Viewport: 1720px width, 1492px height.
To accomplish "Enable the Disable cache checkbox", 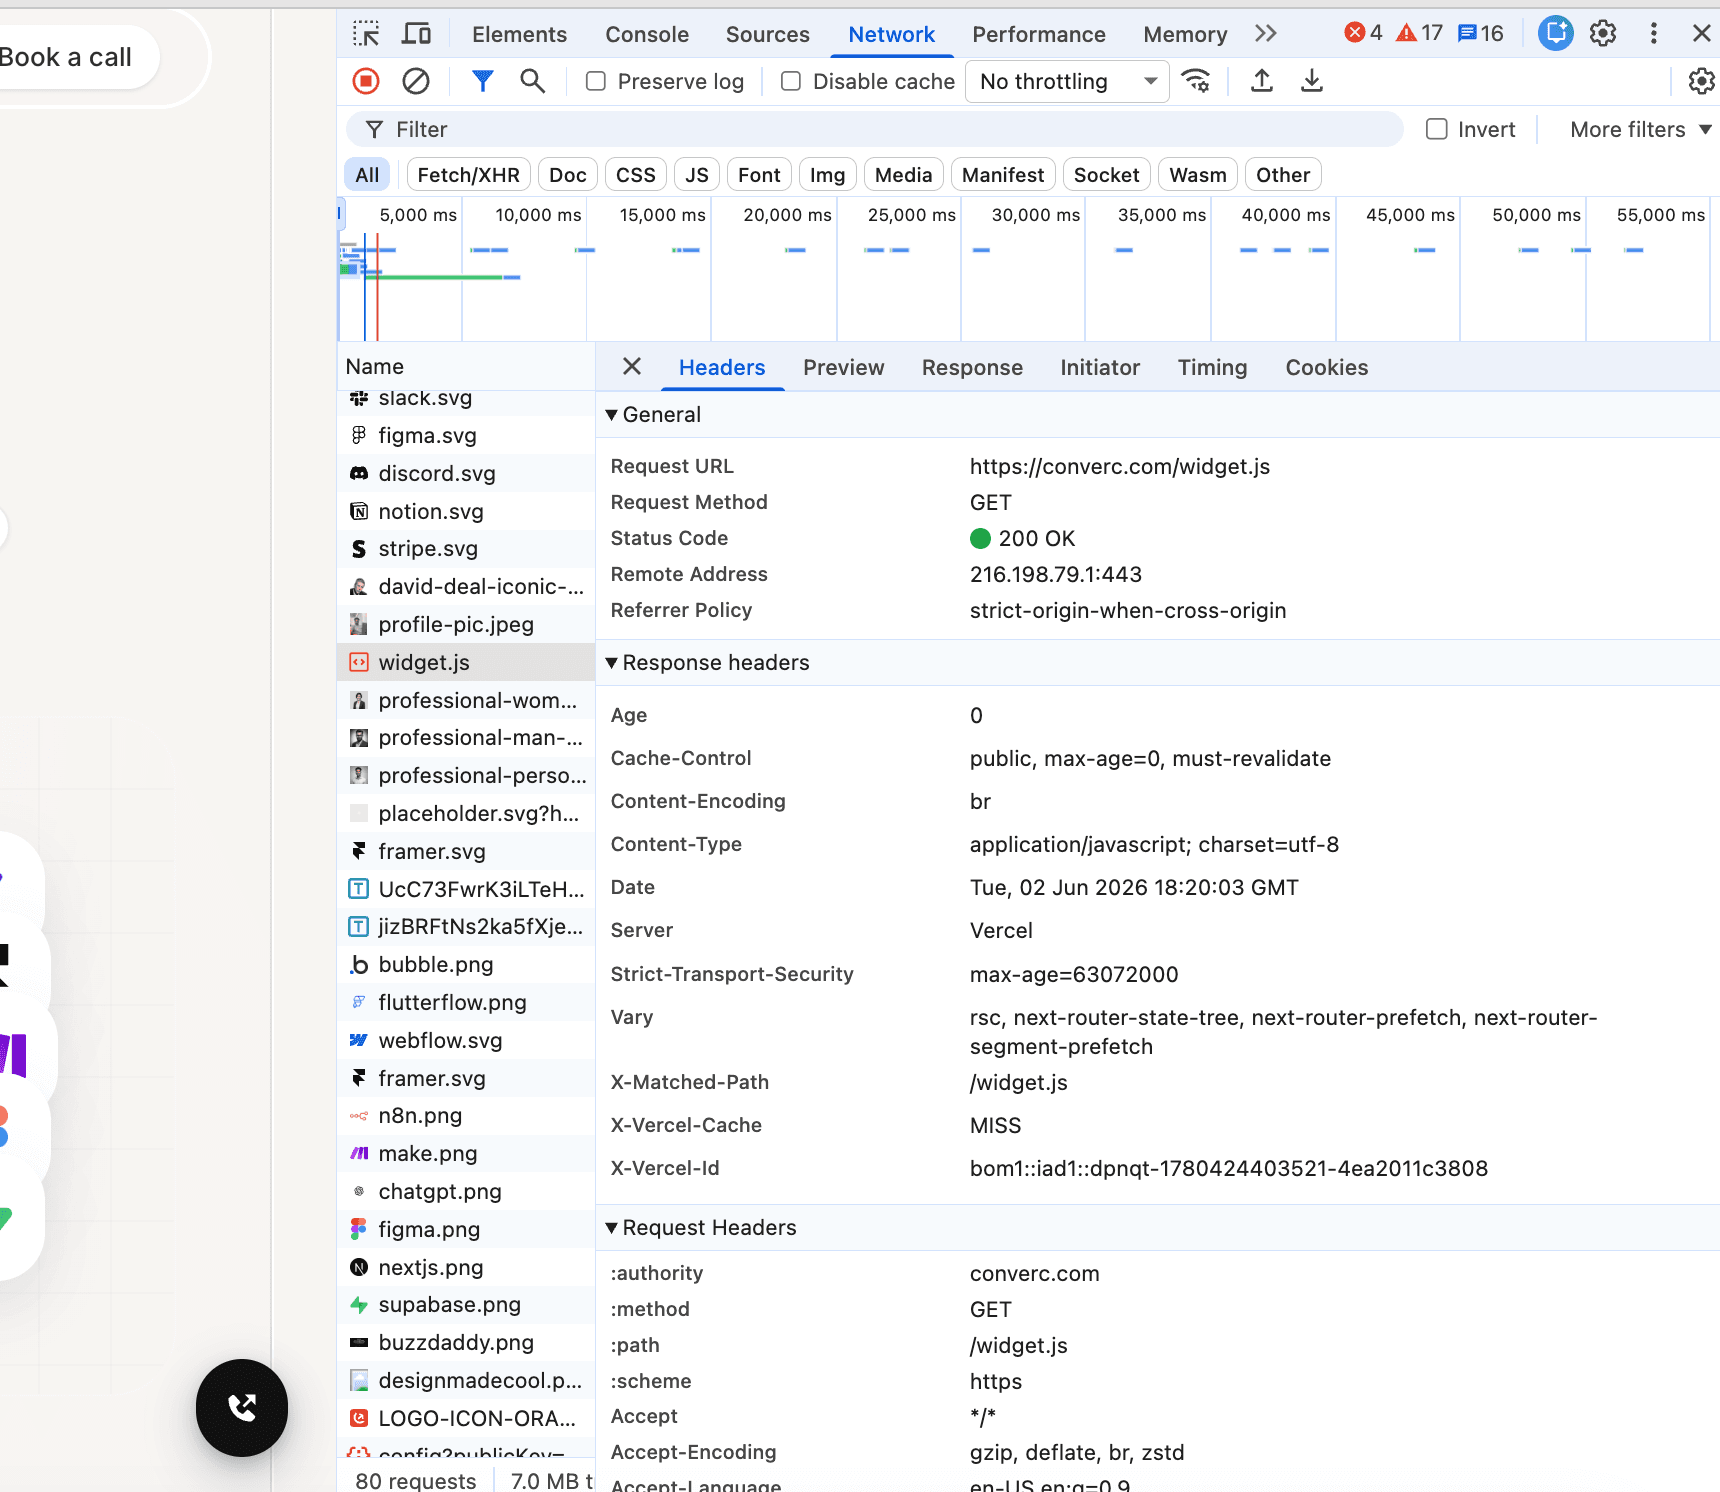I will (791, 81).
